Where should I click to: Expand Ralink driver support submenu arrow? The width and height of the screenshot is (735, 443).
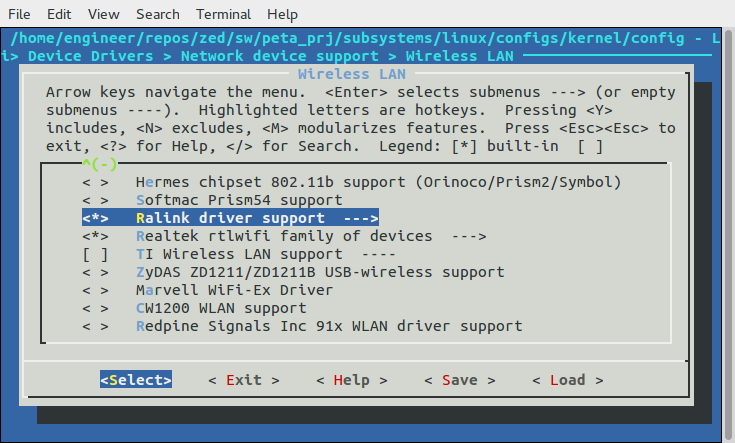click(x=361, y=218)
